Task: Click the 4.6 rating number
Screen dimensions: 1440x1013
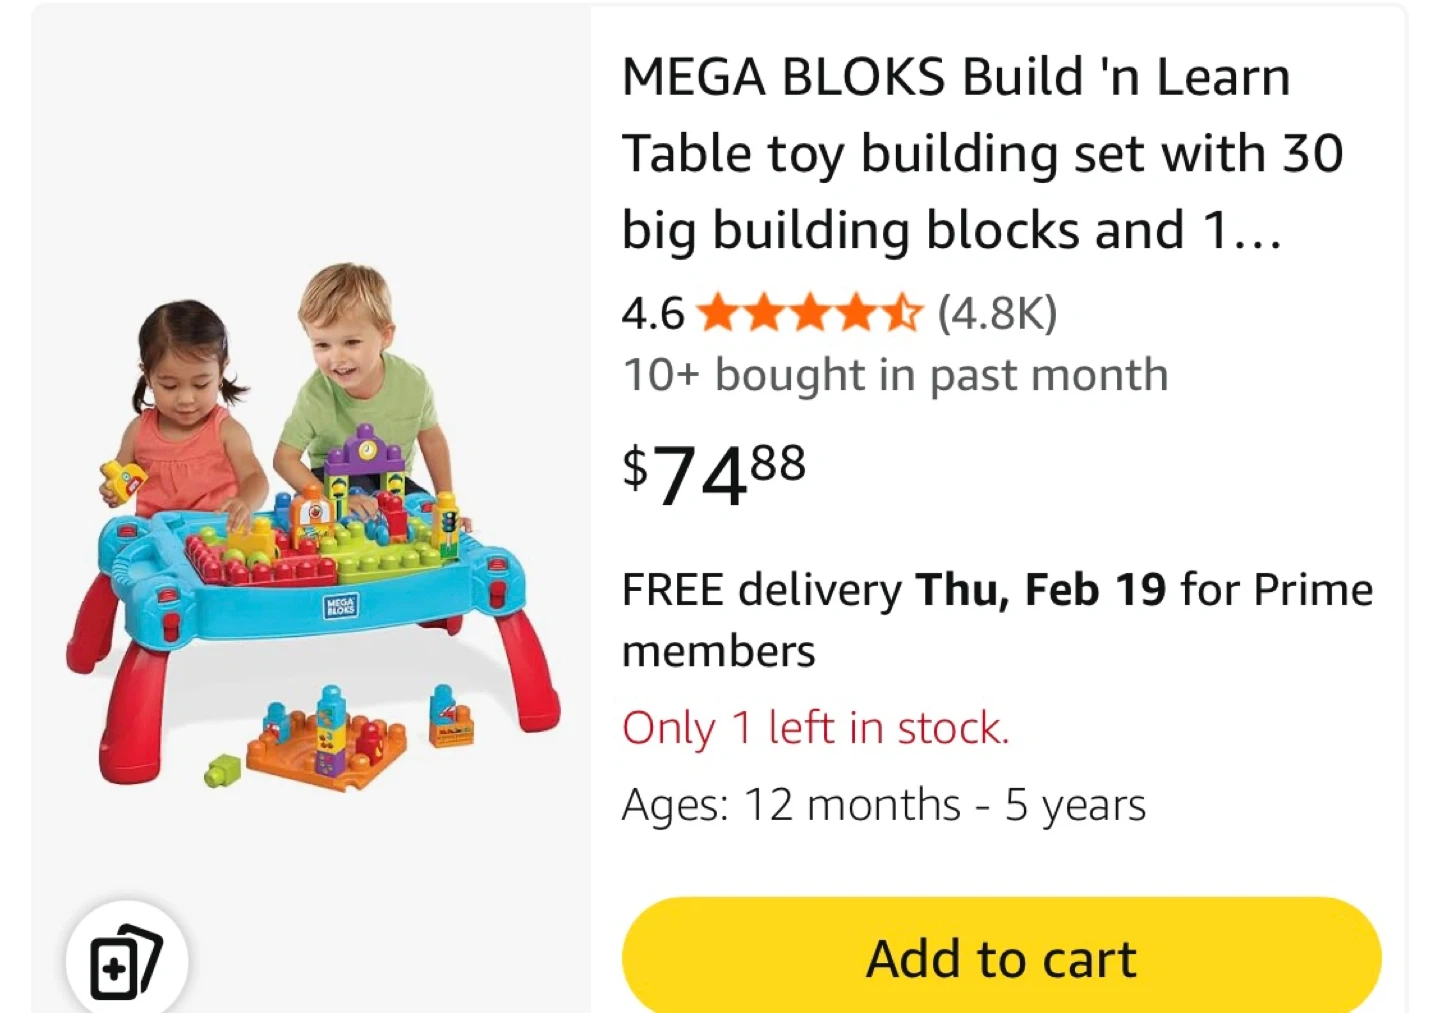Action: (652, 314)
